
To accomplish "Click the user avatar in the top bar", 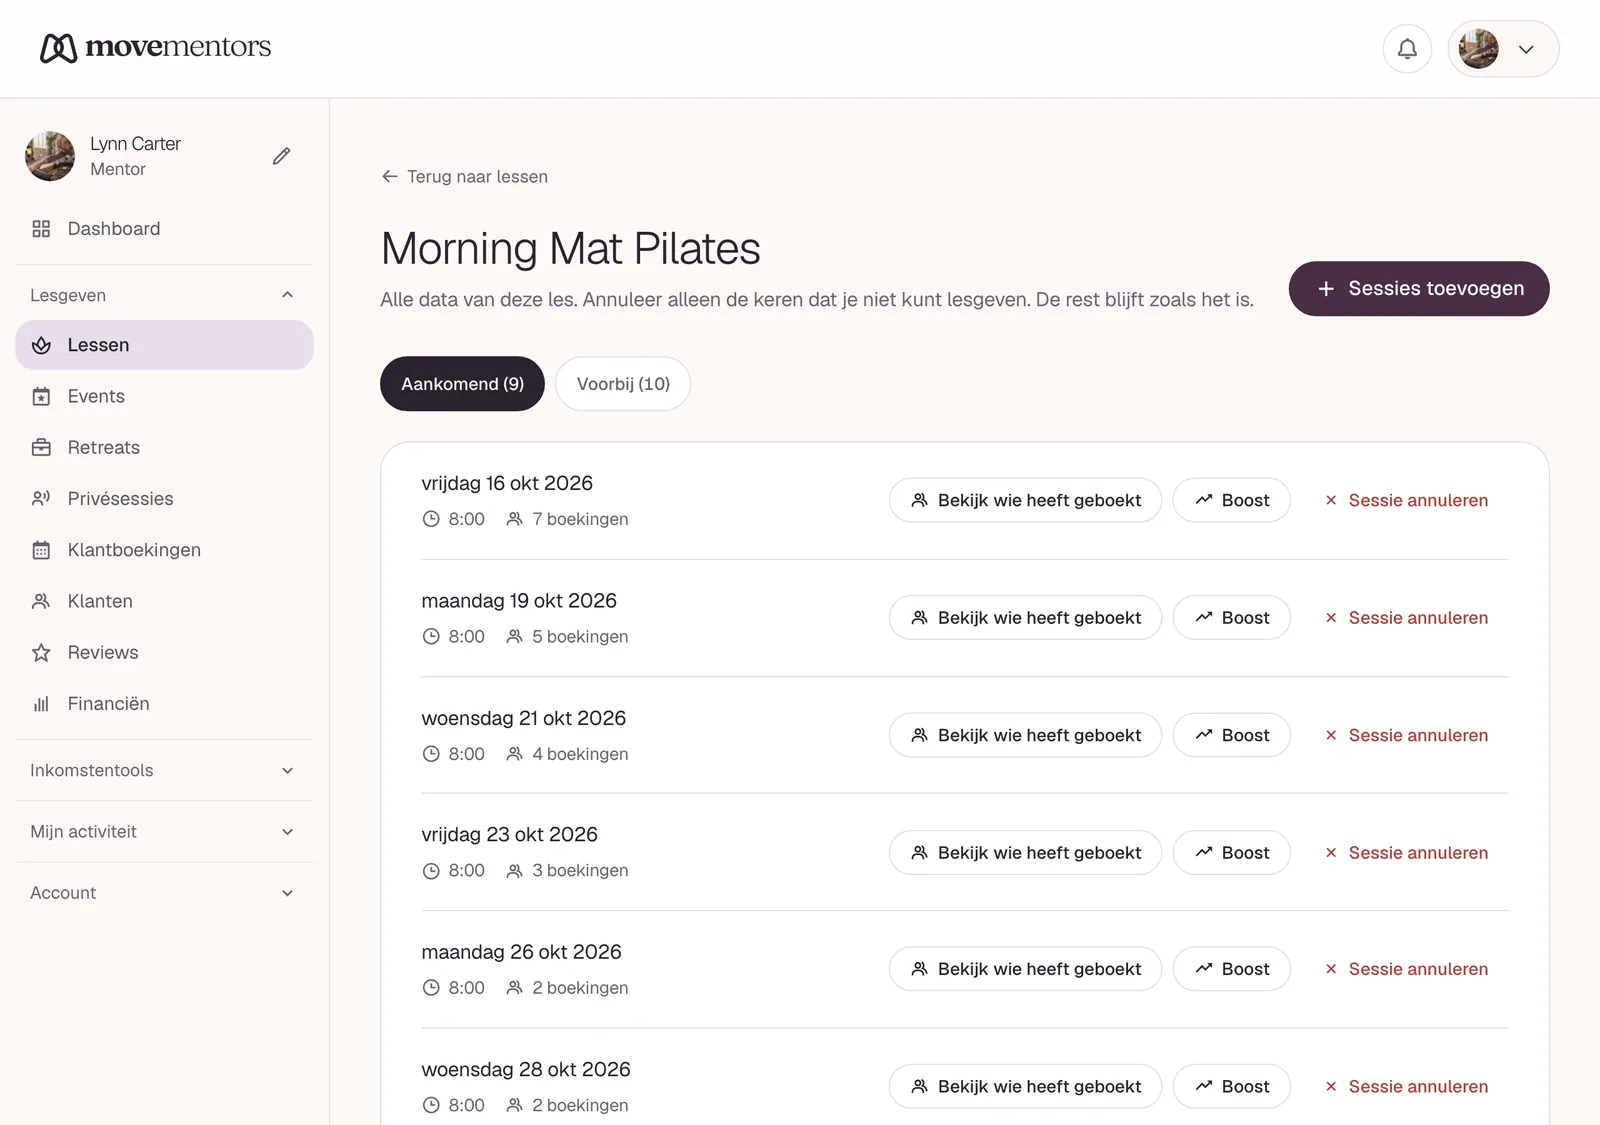I will [x=1478, y=48].
